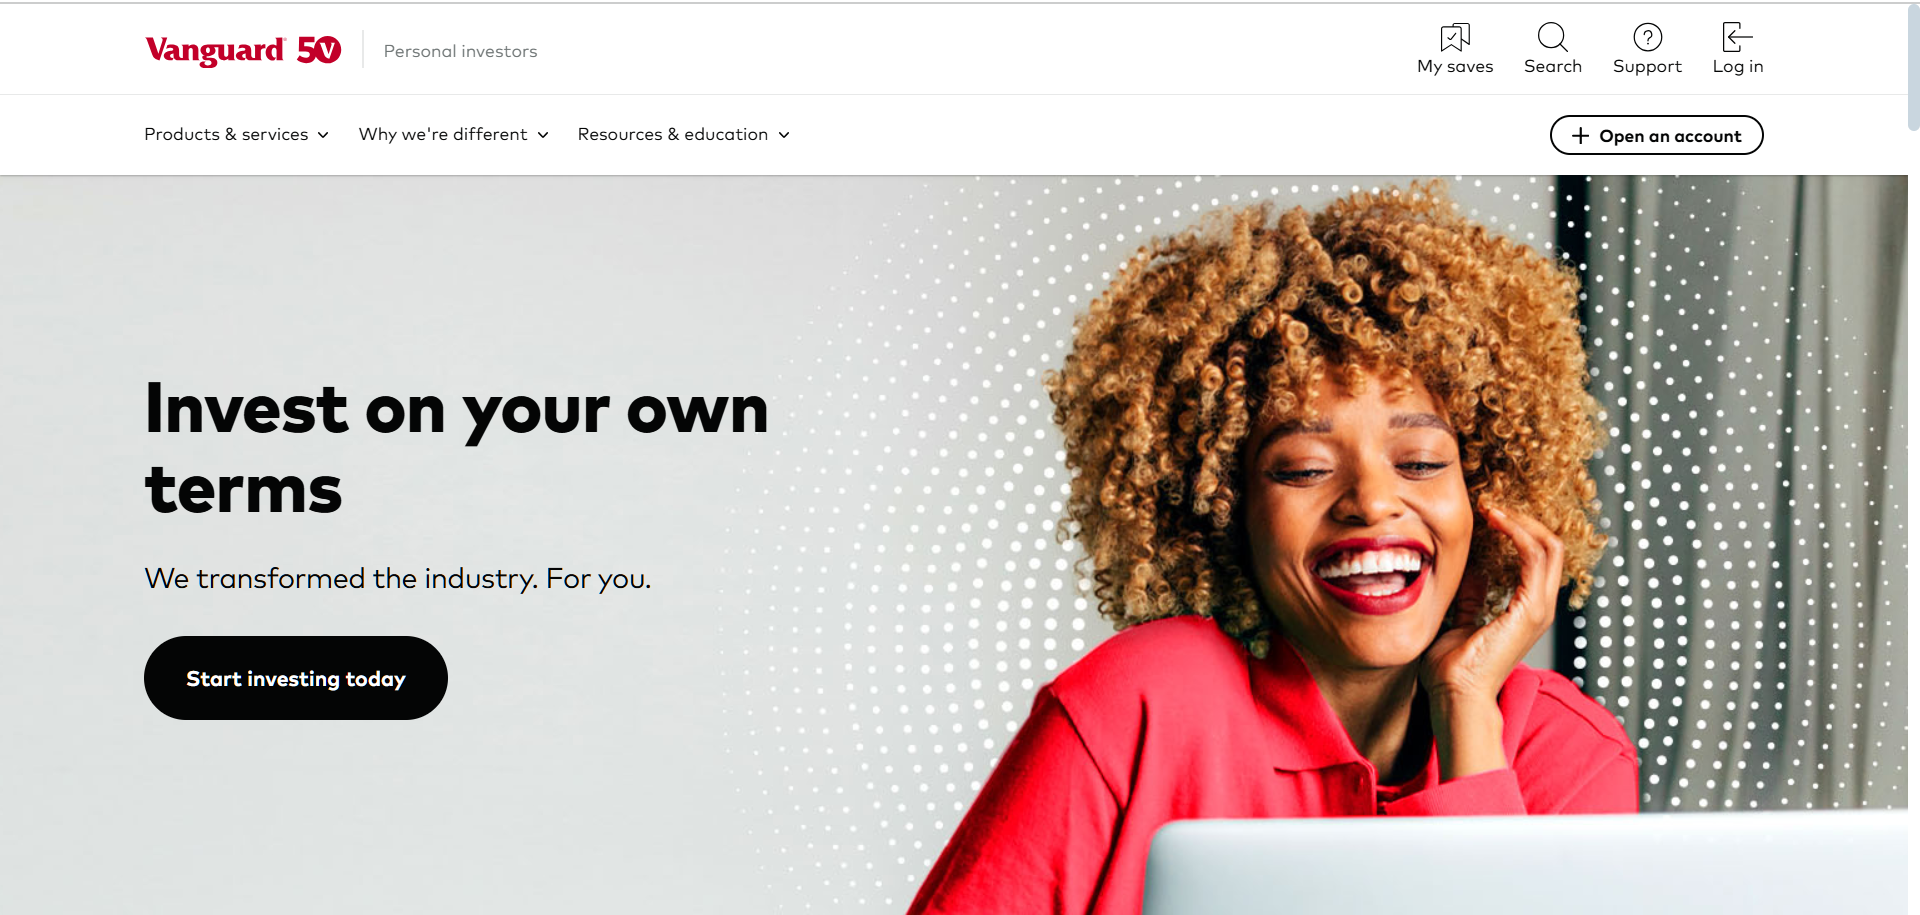Screen dimensions: 1920x915
Task: Click Open an account button
Action: (x=1656, y=135)
